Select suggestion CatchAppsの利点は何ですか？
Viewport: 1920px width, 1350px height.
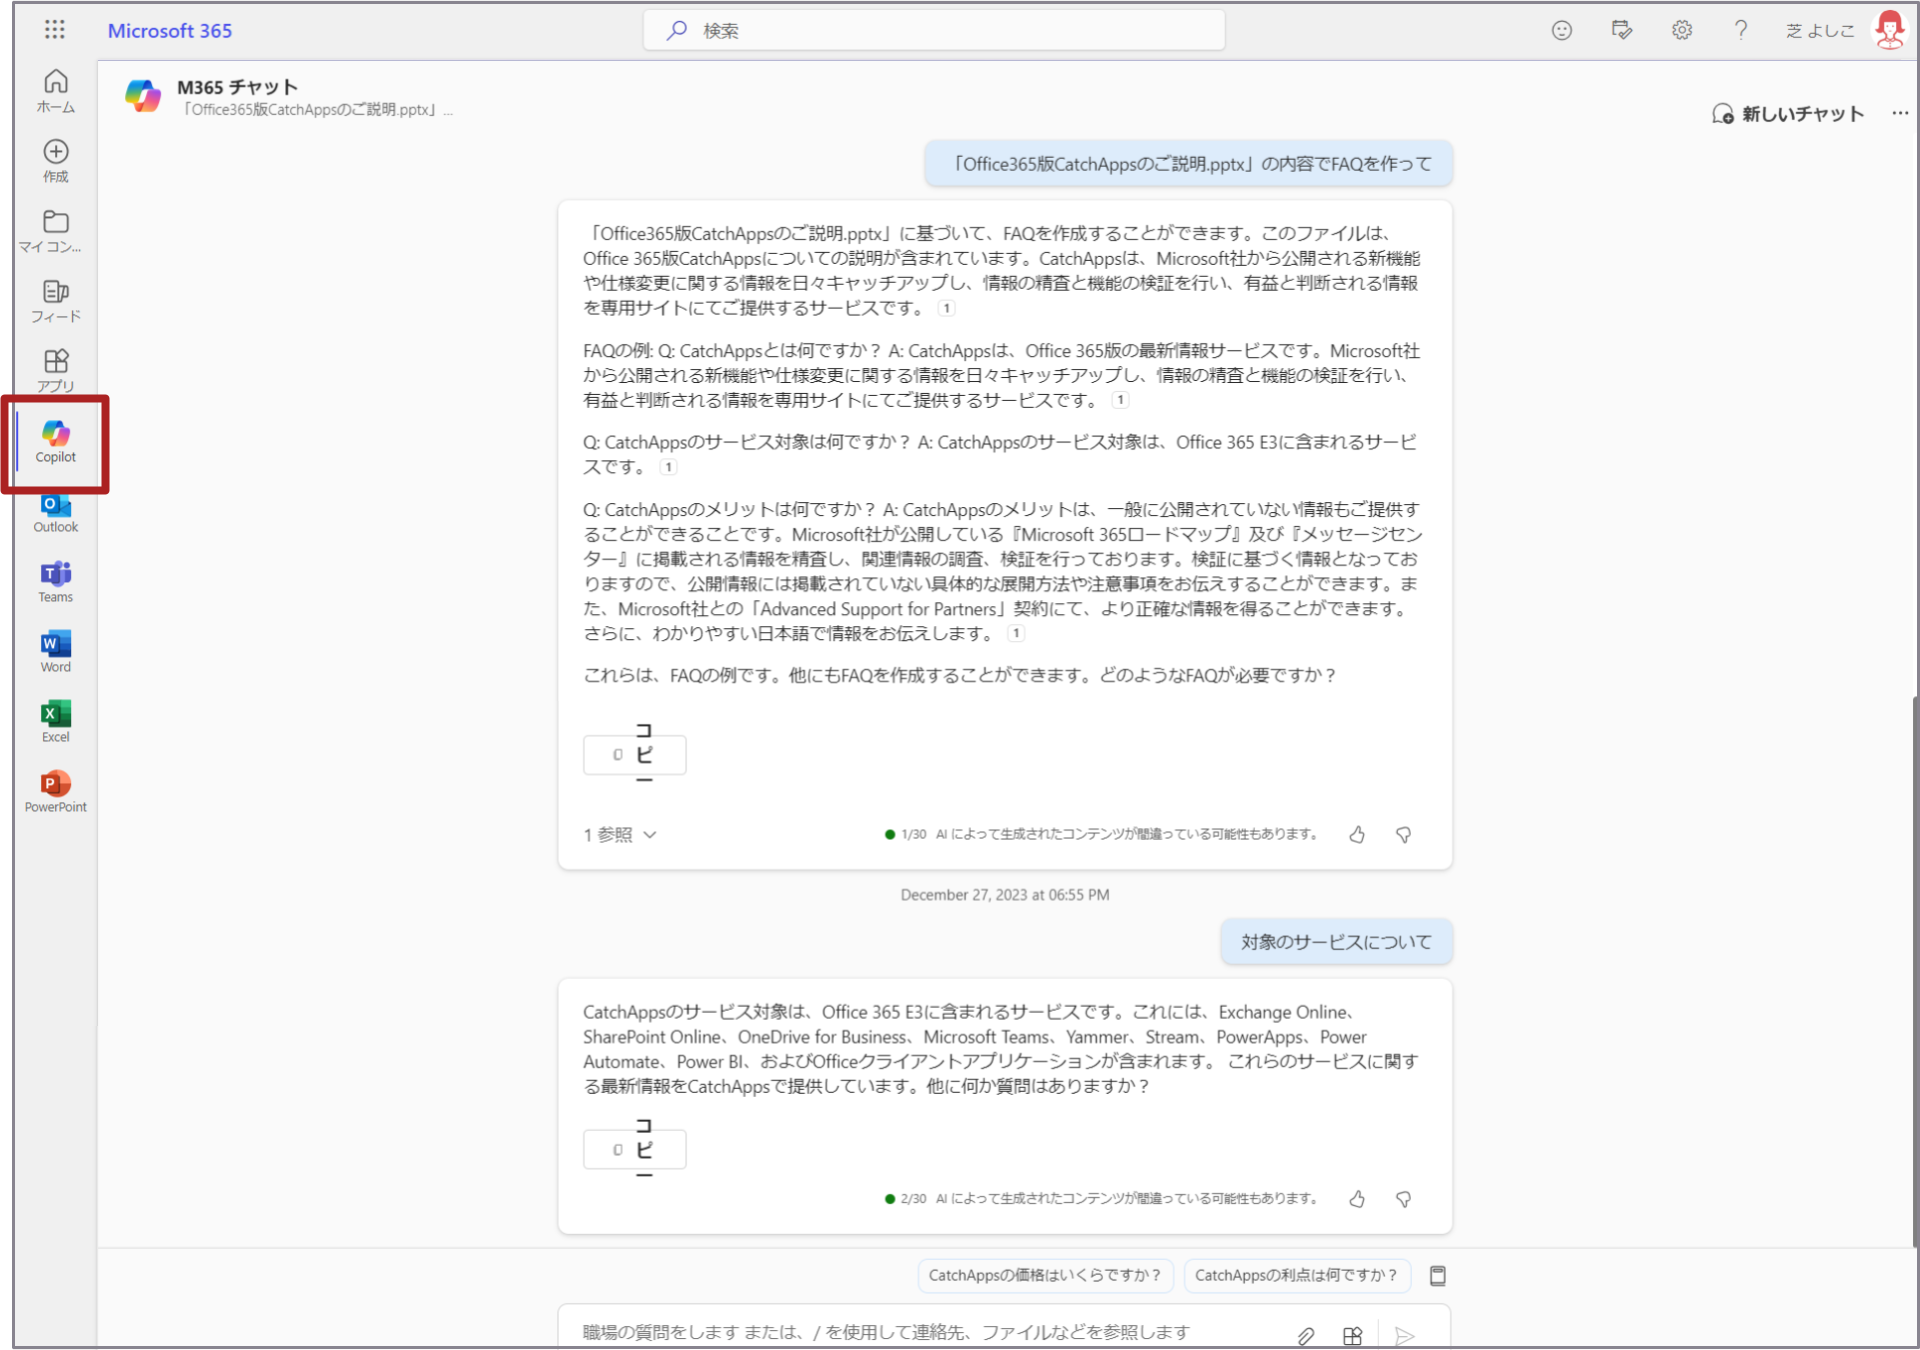pos(1297,1275)
